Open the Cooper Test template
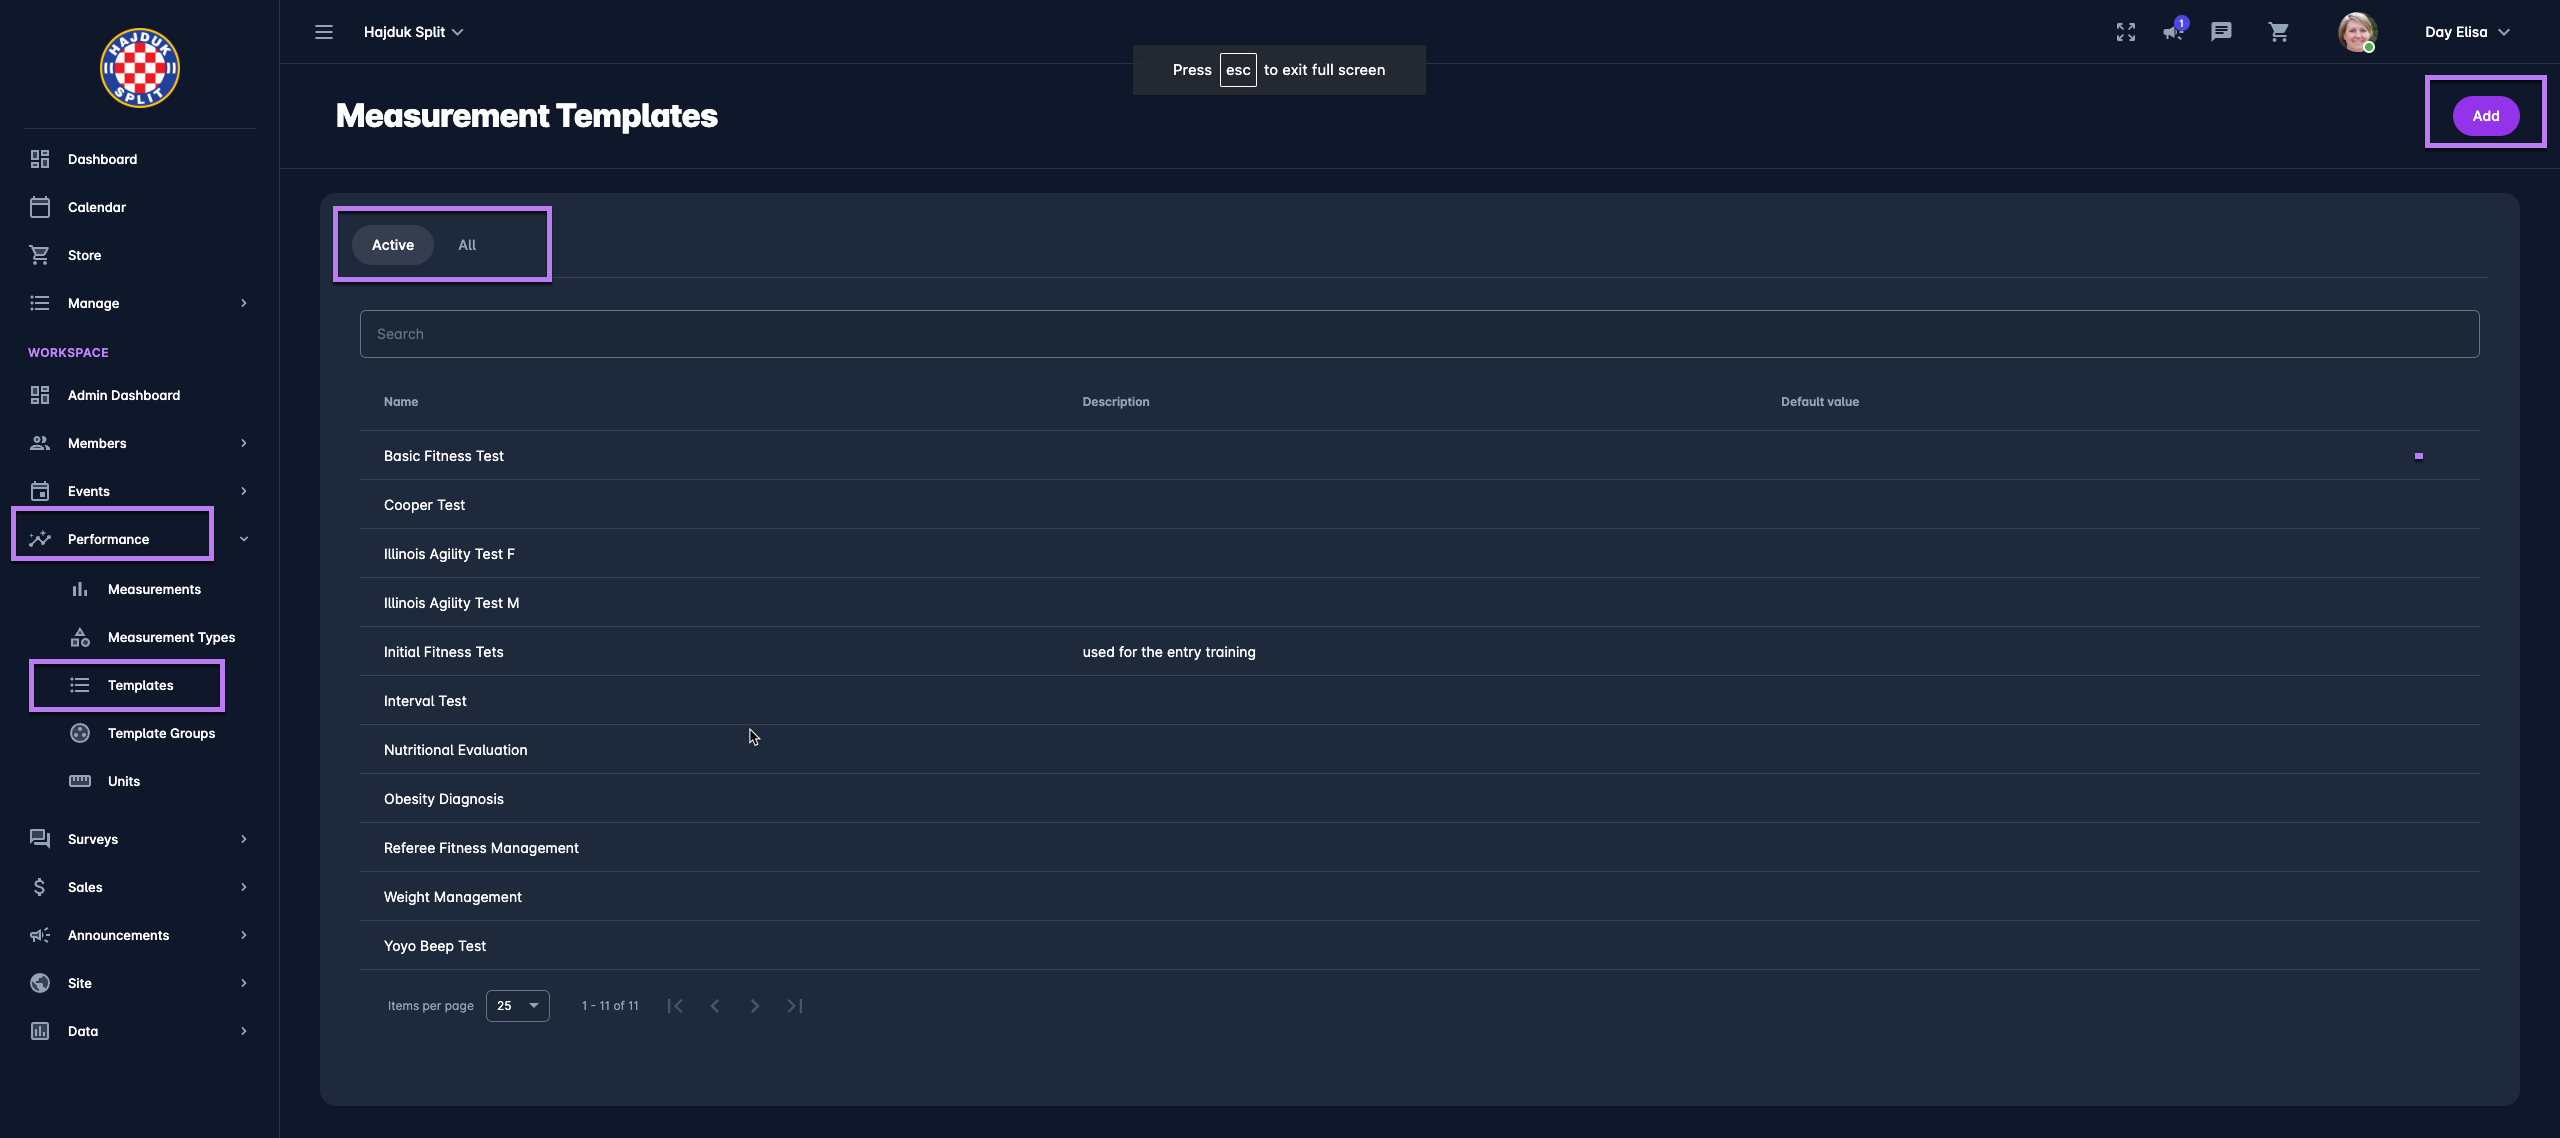2560x1138 pixels. tap(425, 505)
